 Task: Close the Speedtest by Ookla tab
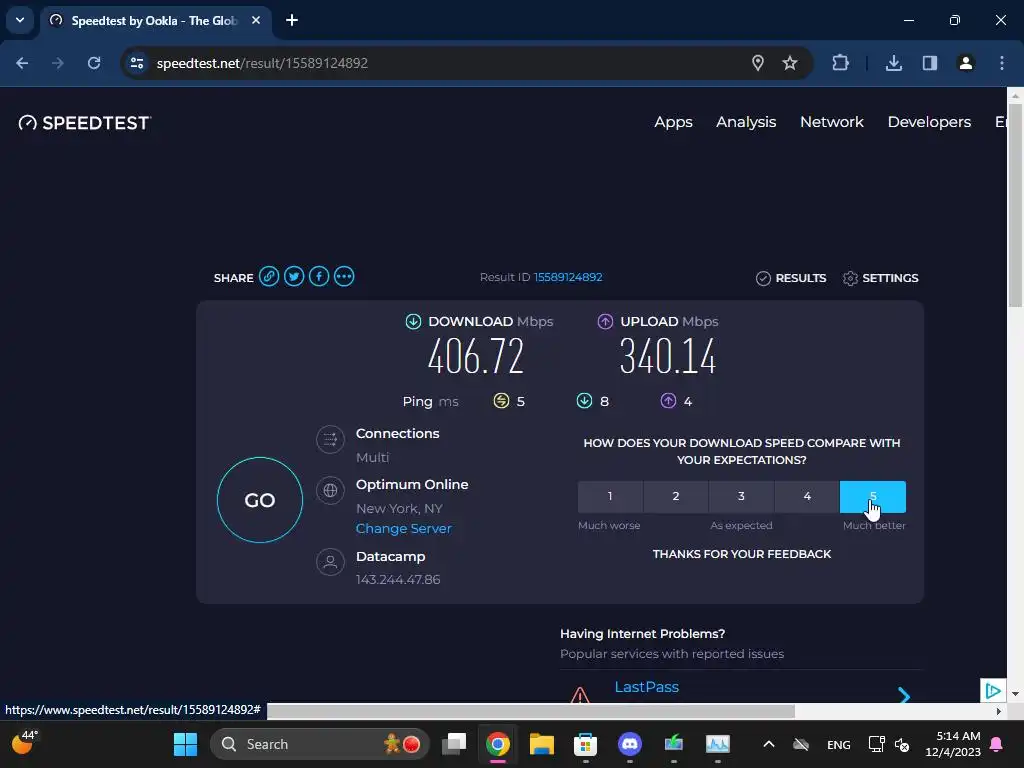(256, 20)
